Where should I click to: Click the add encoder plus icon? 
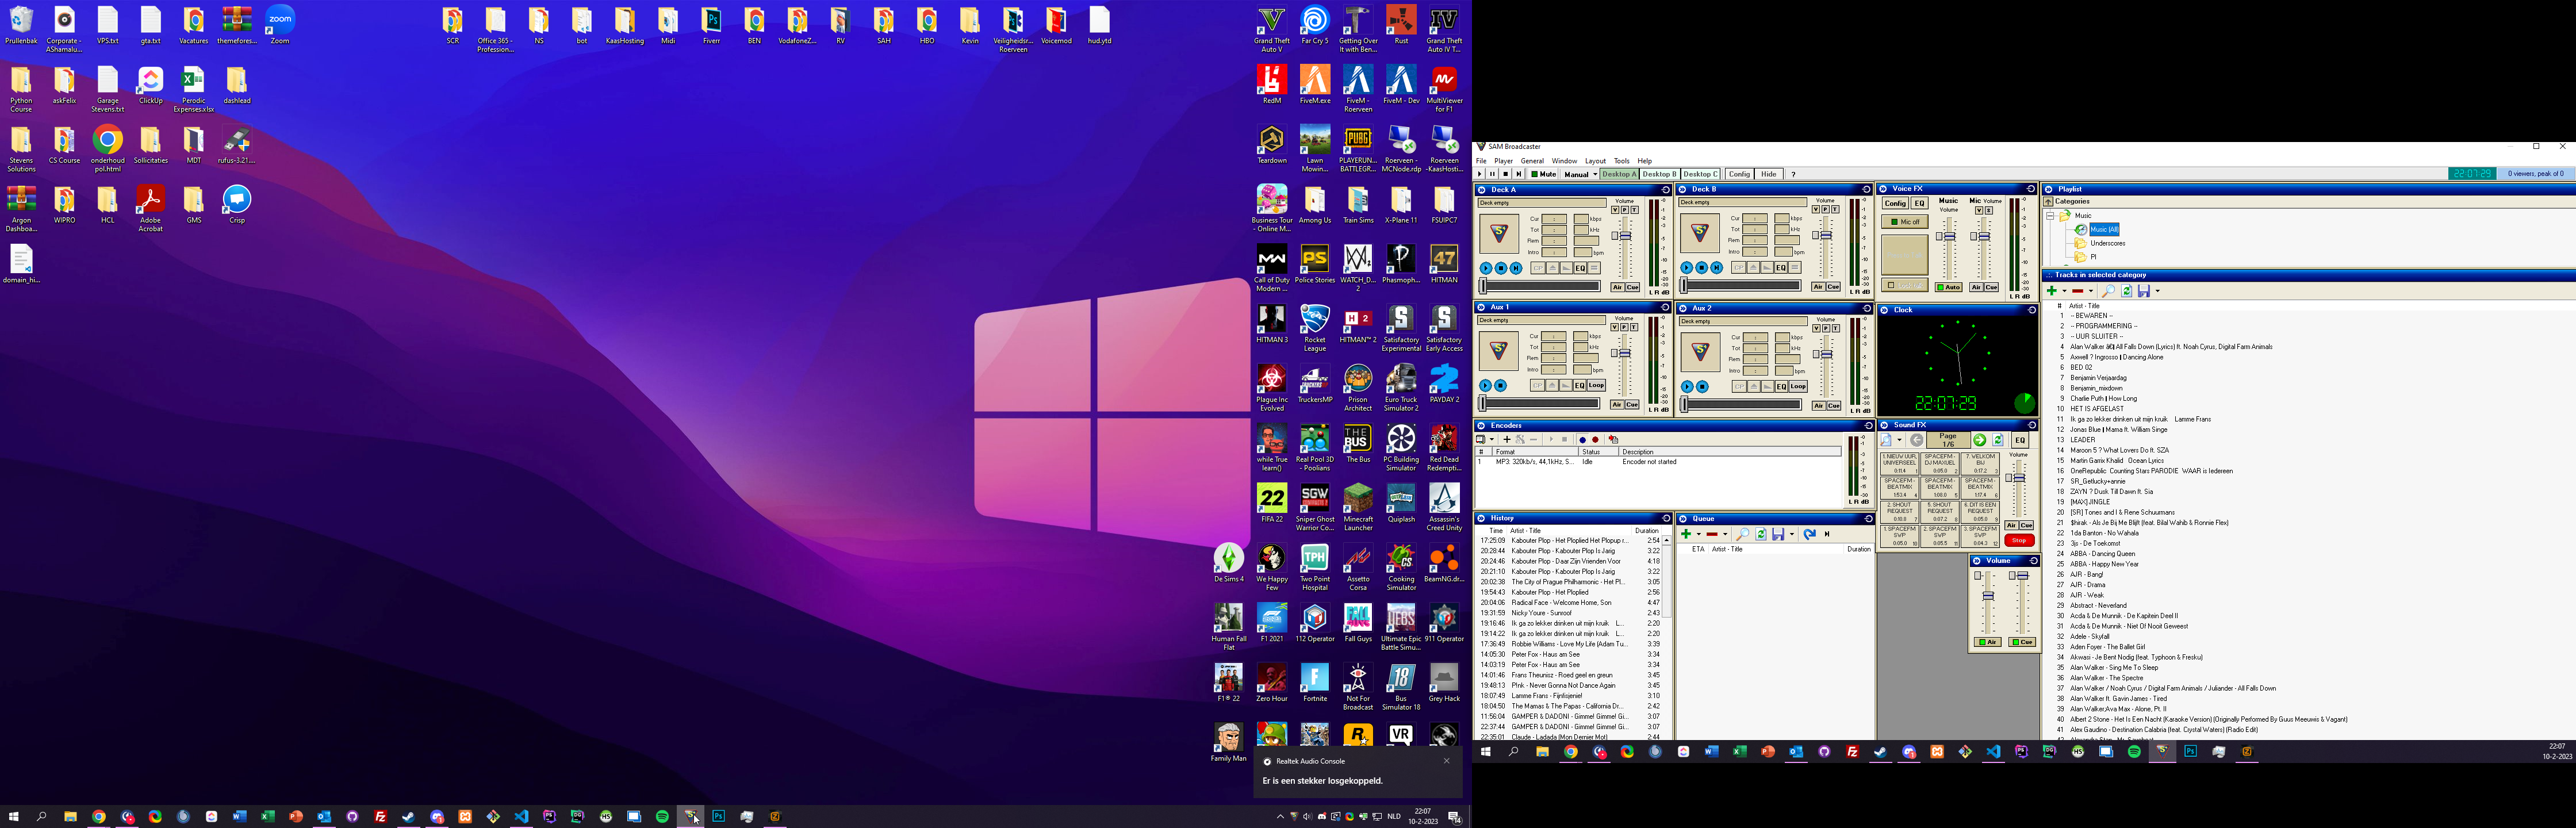coord(1506,439)
